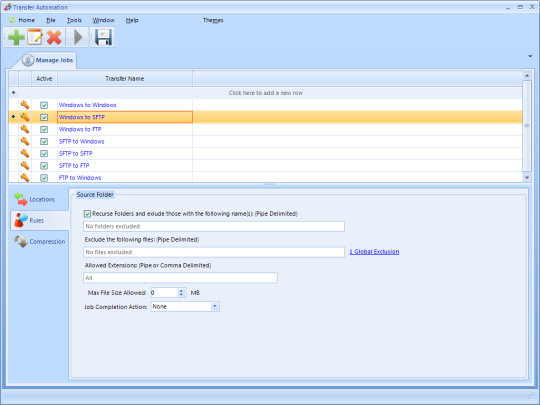
Task: Open the Tools menu
Action: tap(74, 20)
